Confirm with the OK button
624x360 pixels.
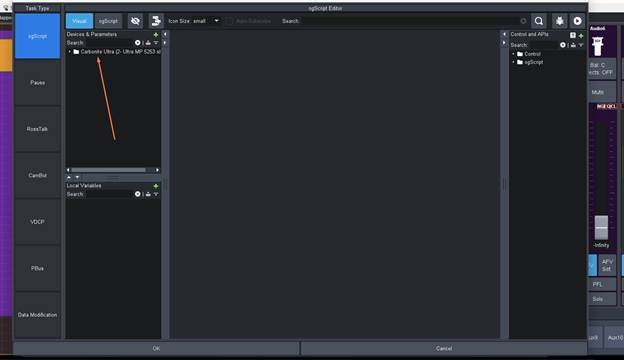point(156,348)
